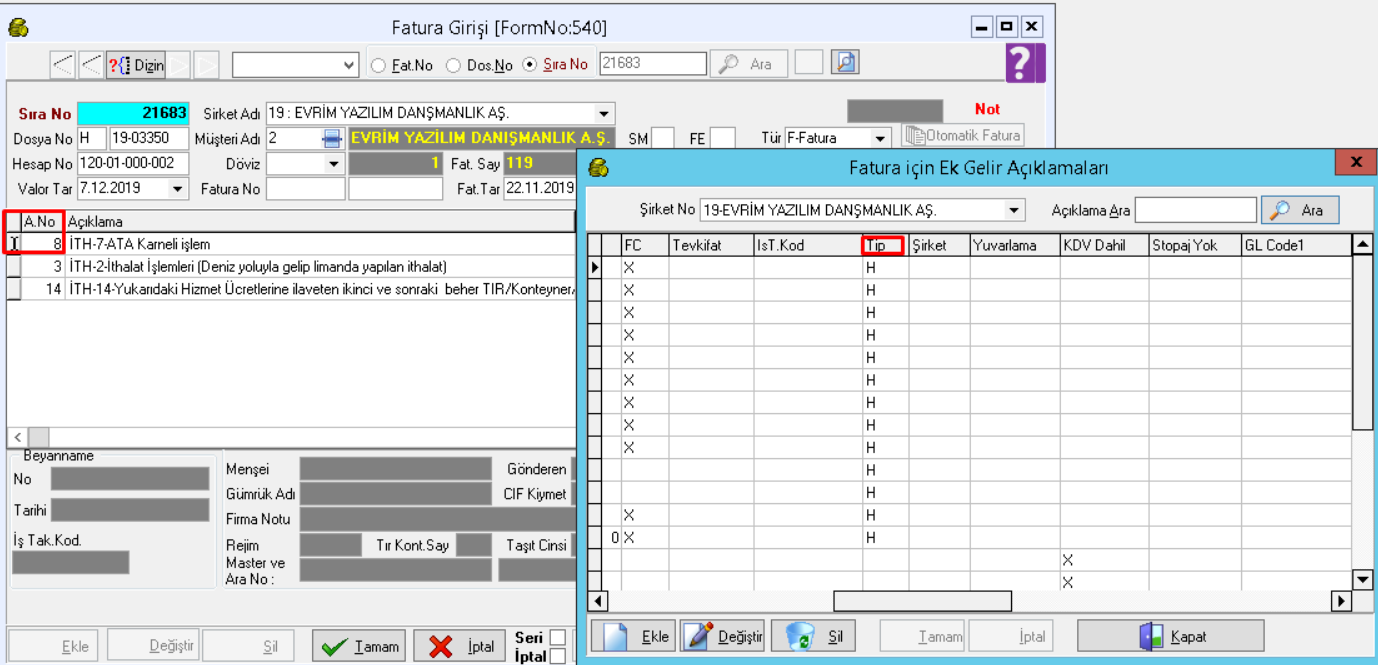Go to next record arrow after Dizin
Image resolution: width=1378 pixels, height=665 pixels.
tap(179, 65)
